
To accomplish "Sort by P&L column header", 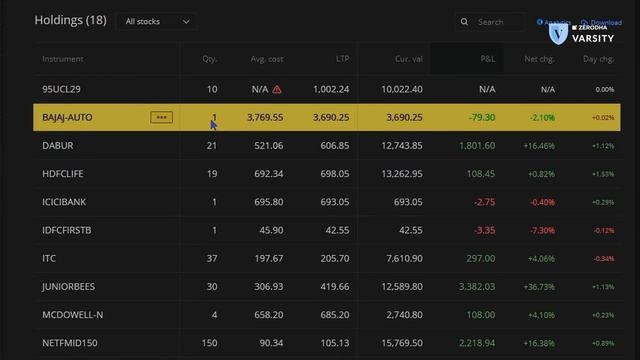I will [488, 59].
